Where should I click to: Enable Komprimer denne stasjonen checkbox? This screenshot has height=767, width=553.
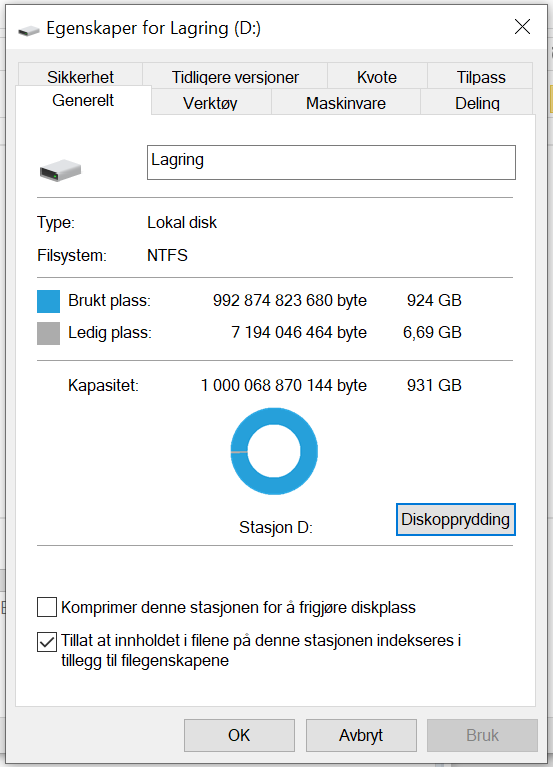click(47, 607)
